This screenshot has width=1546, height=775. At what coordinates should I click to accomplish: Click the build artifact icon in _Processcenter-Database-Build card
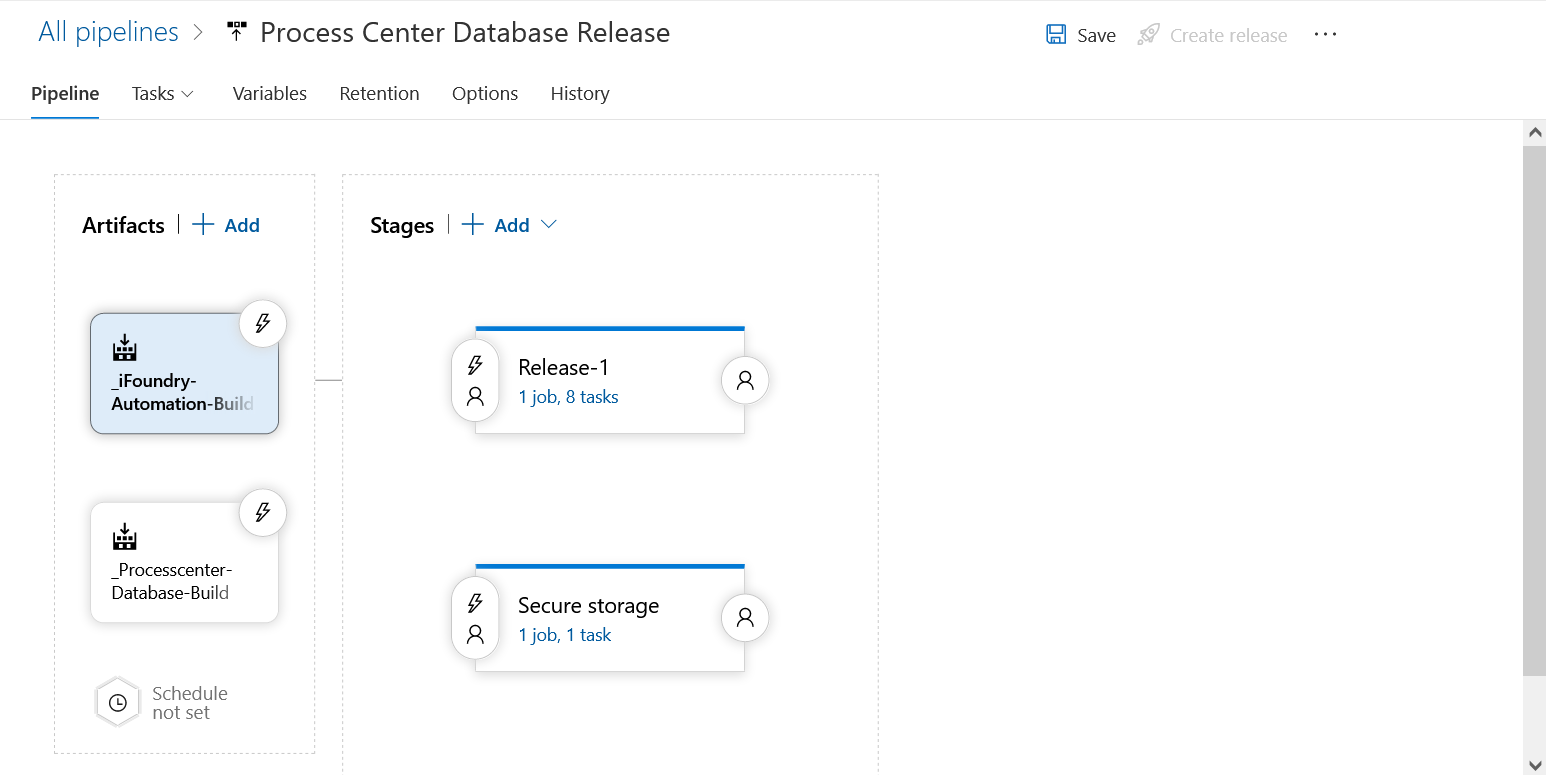pyautogui.click(x=124, y=536)
